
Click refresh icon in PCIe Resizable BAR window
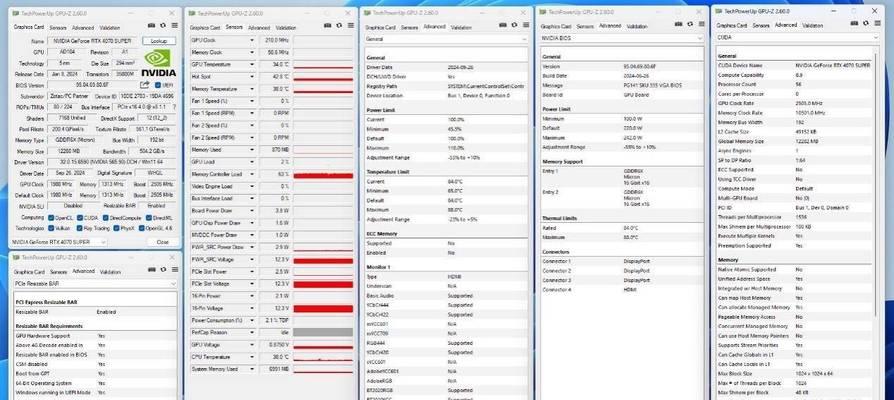163,271
